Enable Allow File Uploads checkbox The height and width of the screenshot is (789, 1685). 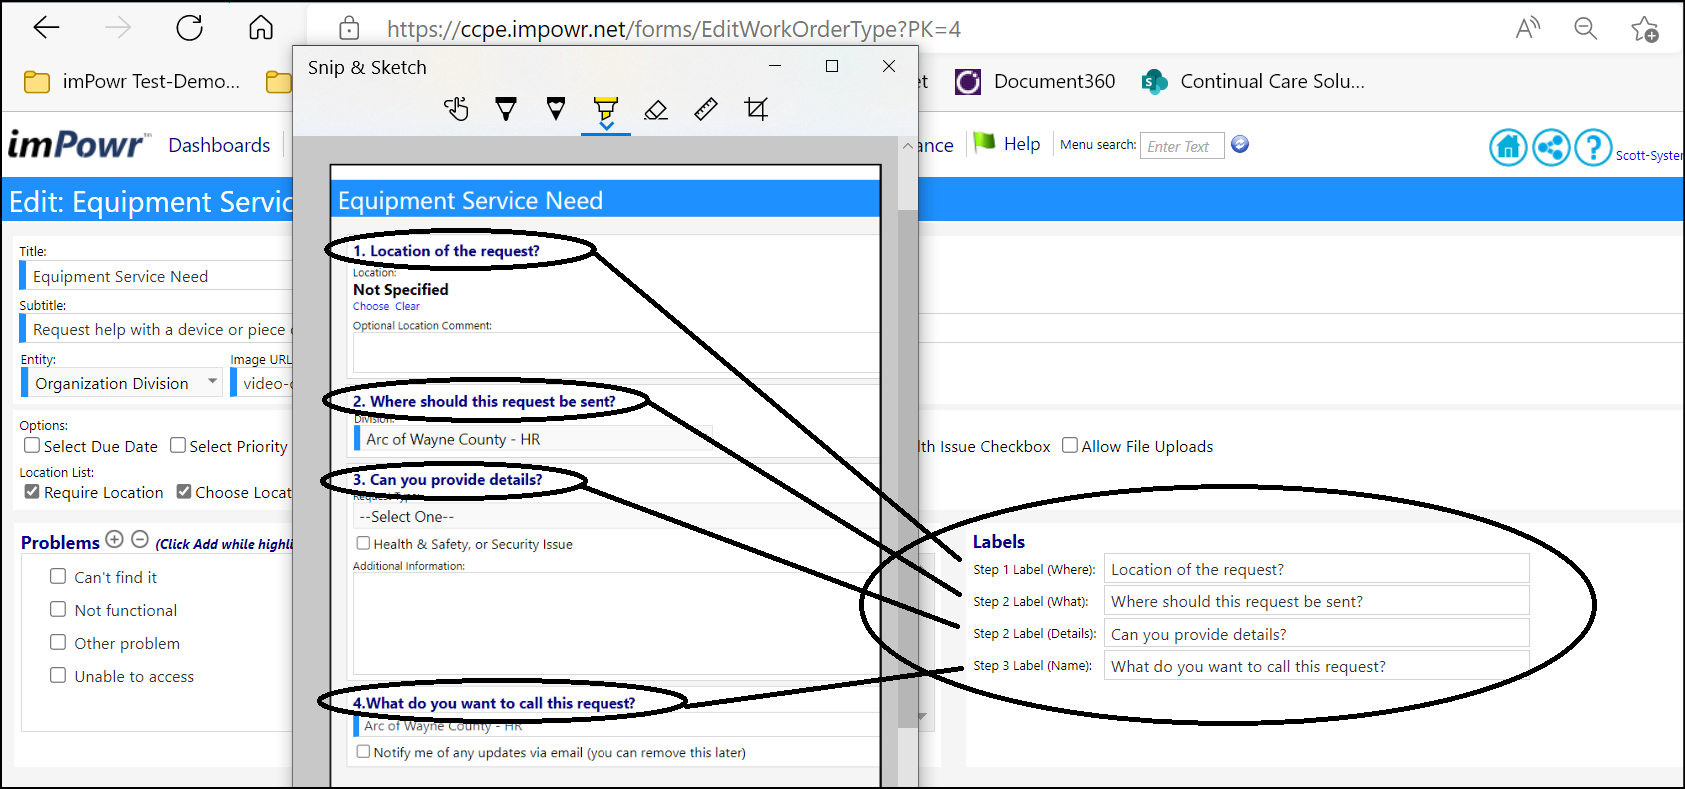point(1070,445)
